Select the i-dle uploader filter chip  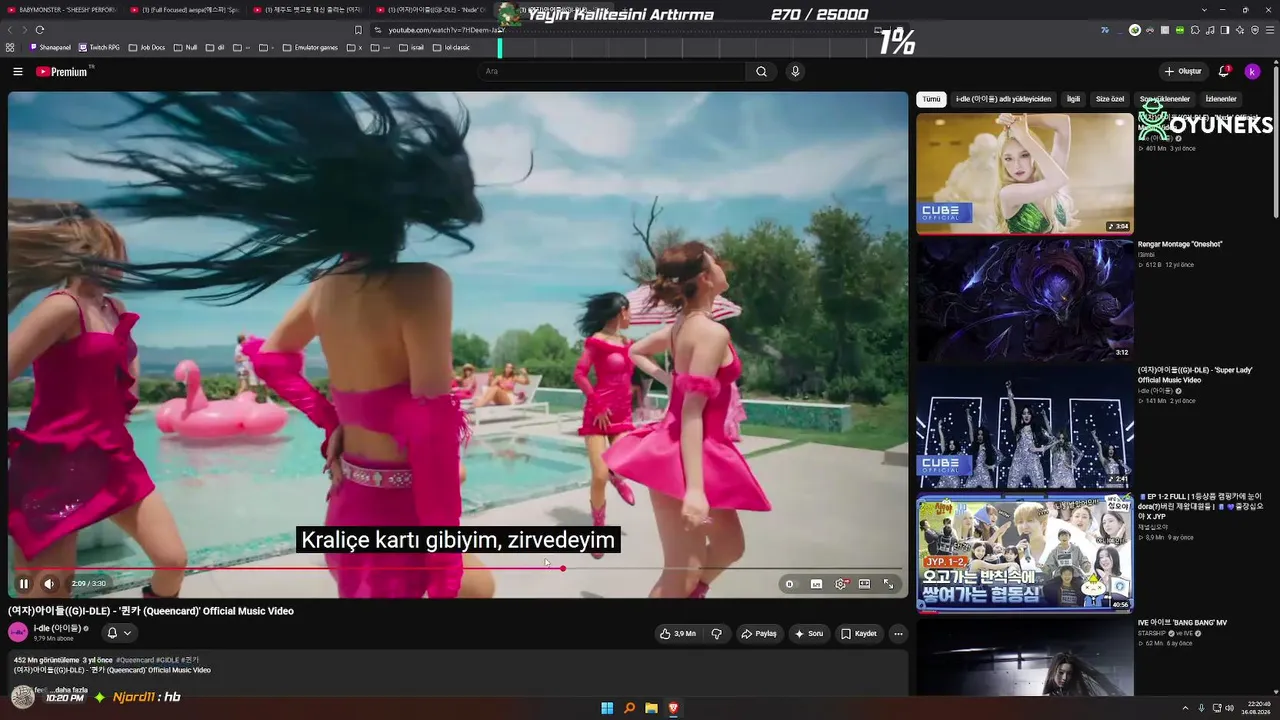click(x=1003, y=99)
